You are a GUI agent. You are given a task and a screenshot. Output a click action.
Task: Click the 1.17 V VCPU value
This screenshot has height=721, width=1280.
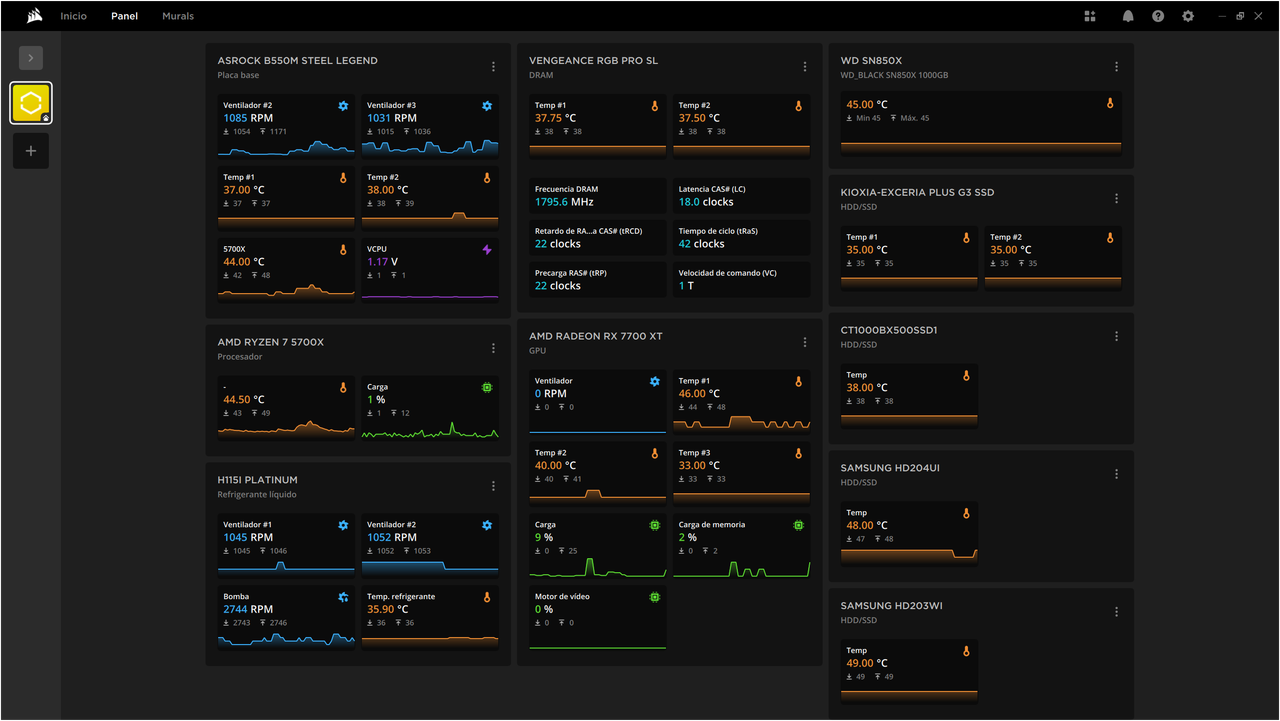(x=382, y=262)
